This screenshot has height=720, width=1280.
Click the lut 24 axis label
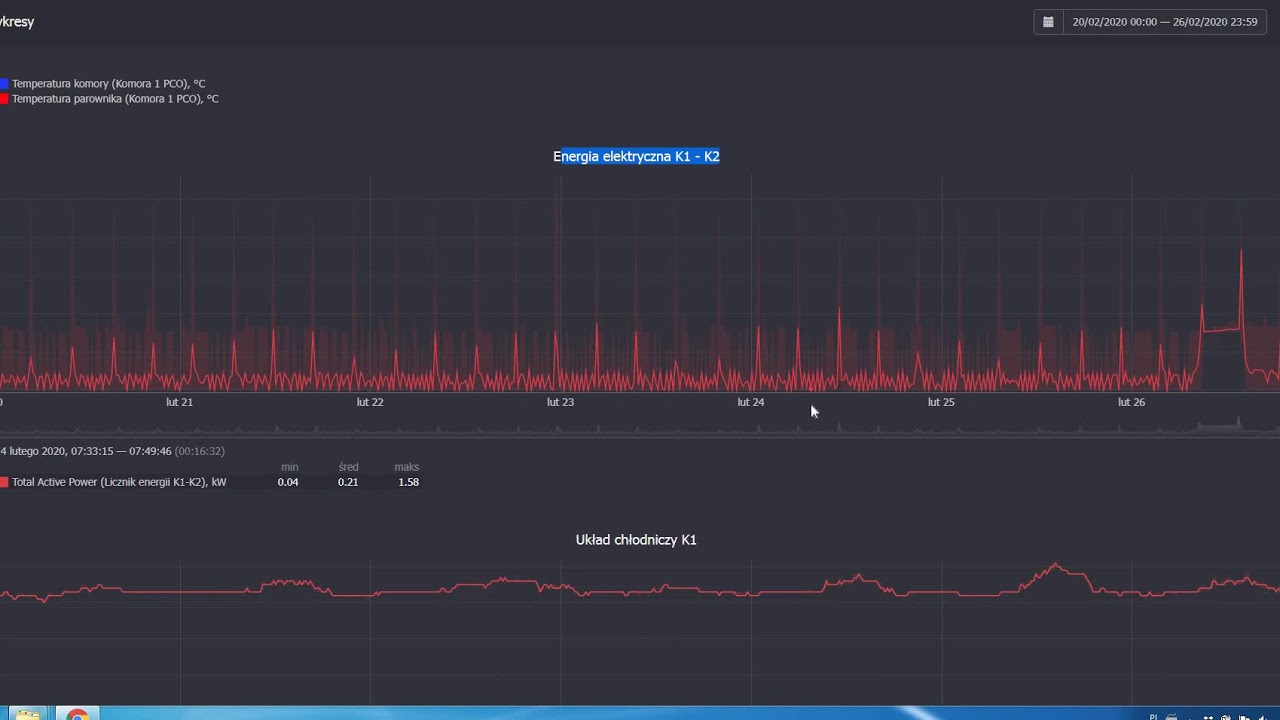coord(750,402)
